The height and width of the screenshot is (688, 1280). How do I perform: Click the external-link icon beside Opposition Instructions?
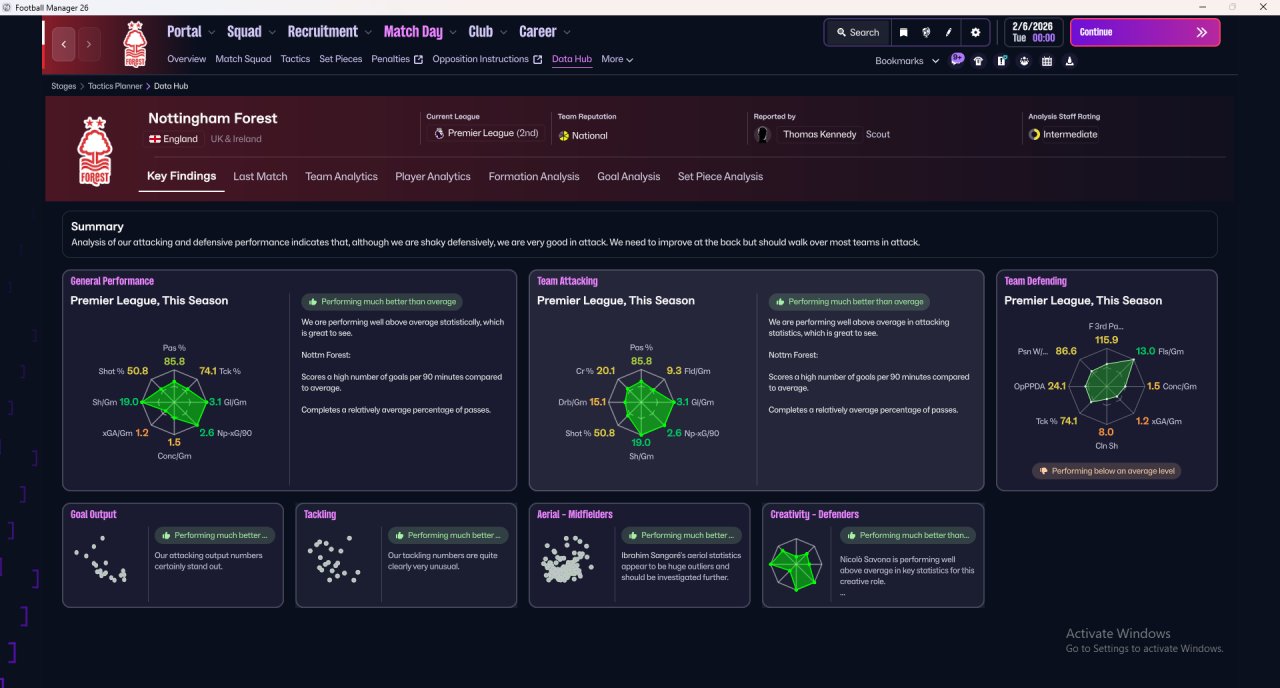click(x=538, y=59)
